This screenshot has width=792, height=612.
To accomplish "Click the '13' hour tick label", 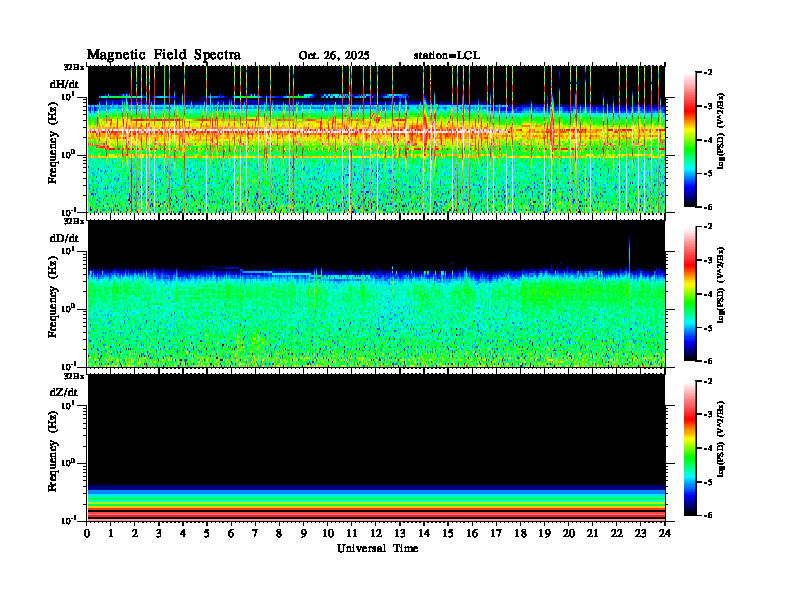I will (400, 533).
